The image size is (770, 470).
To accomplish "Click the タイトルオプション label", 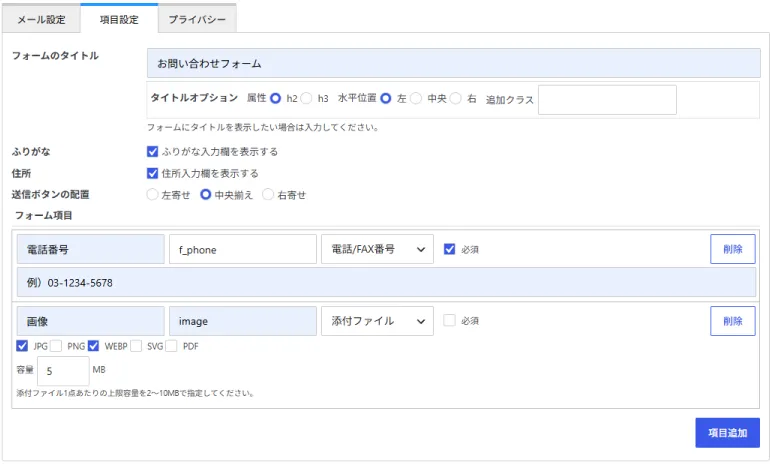I will click(194, 98).
